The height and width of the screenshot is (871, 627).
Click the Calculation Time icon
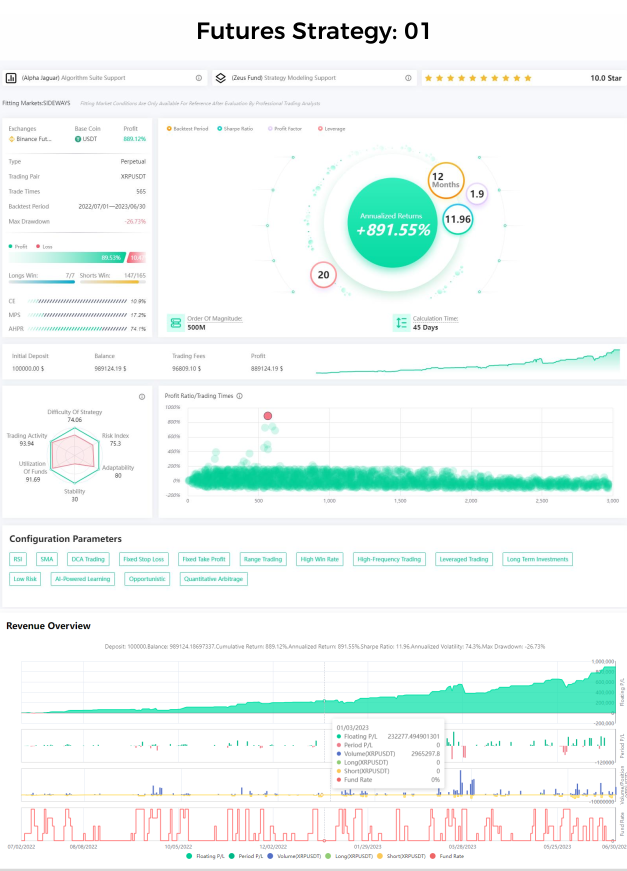coord(401,323)
